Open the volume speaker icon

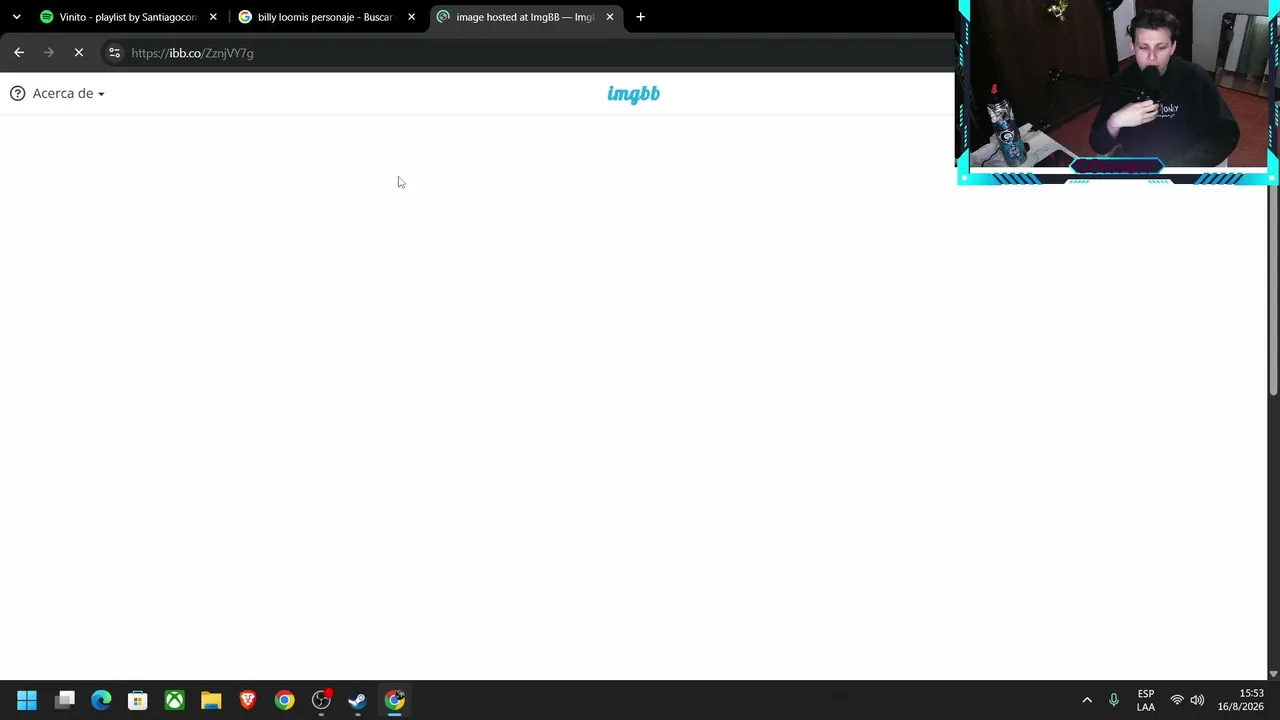(x=1197, y=700)
